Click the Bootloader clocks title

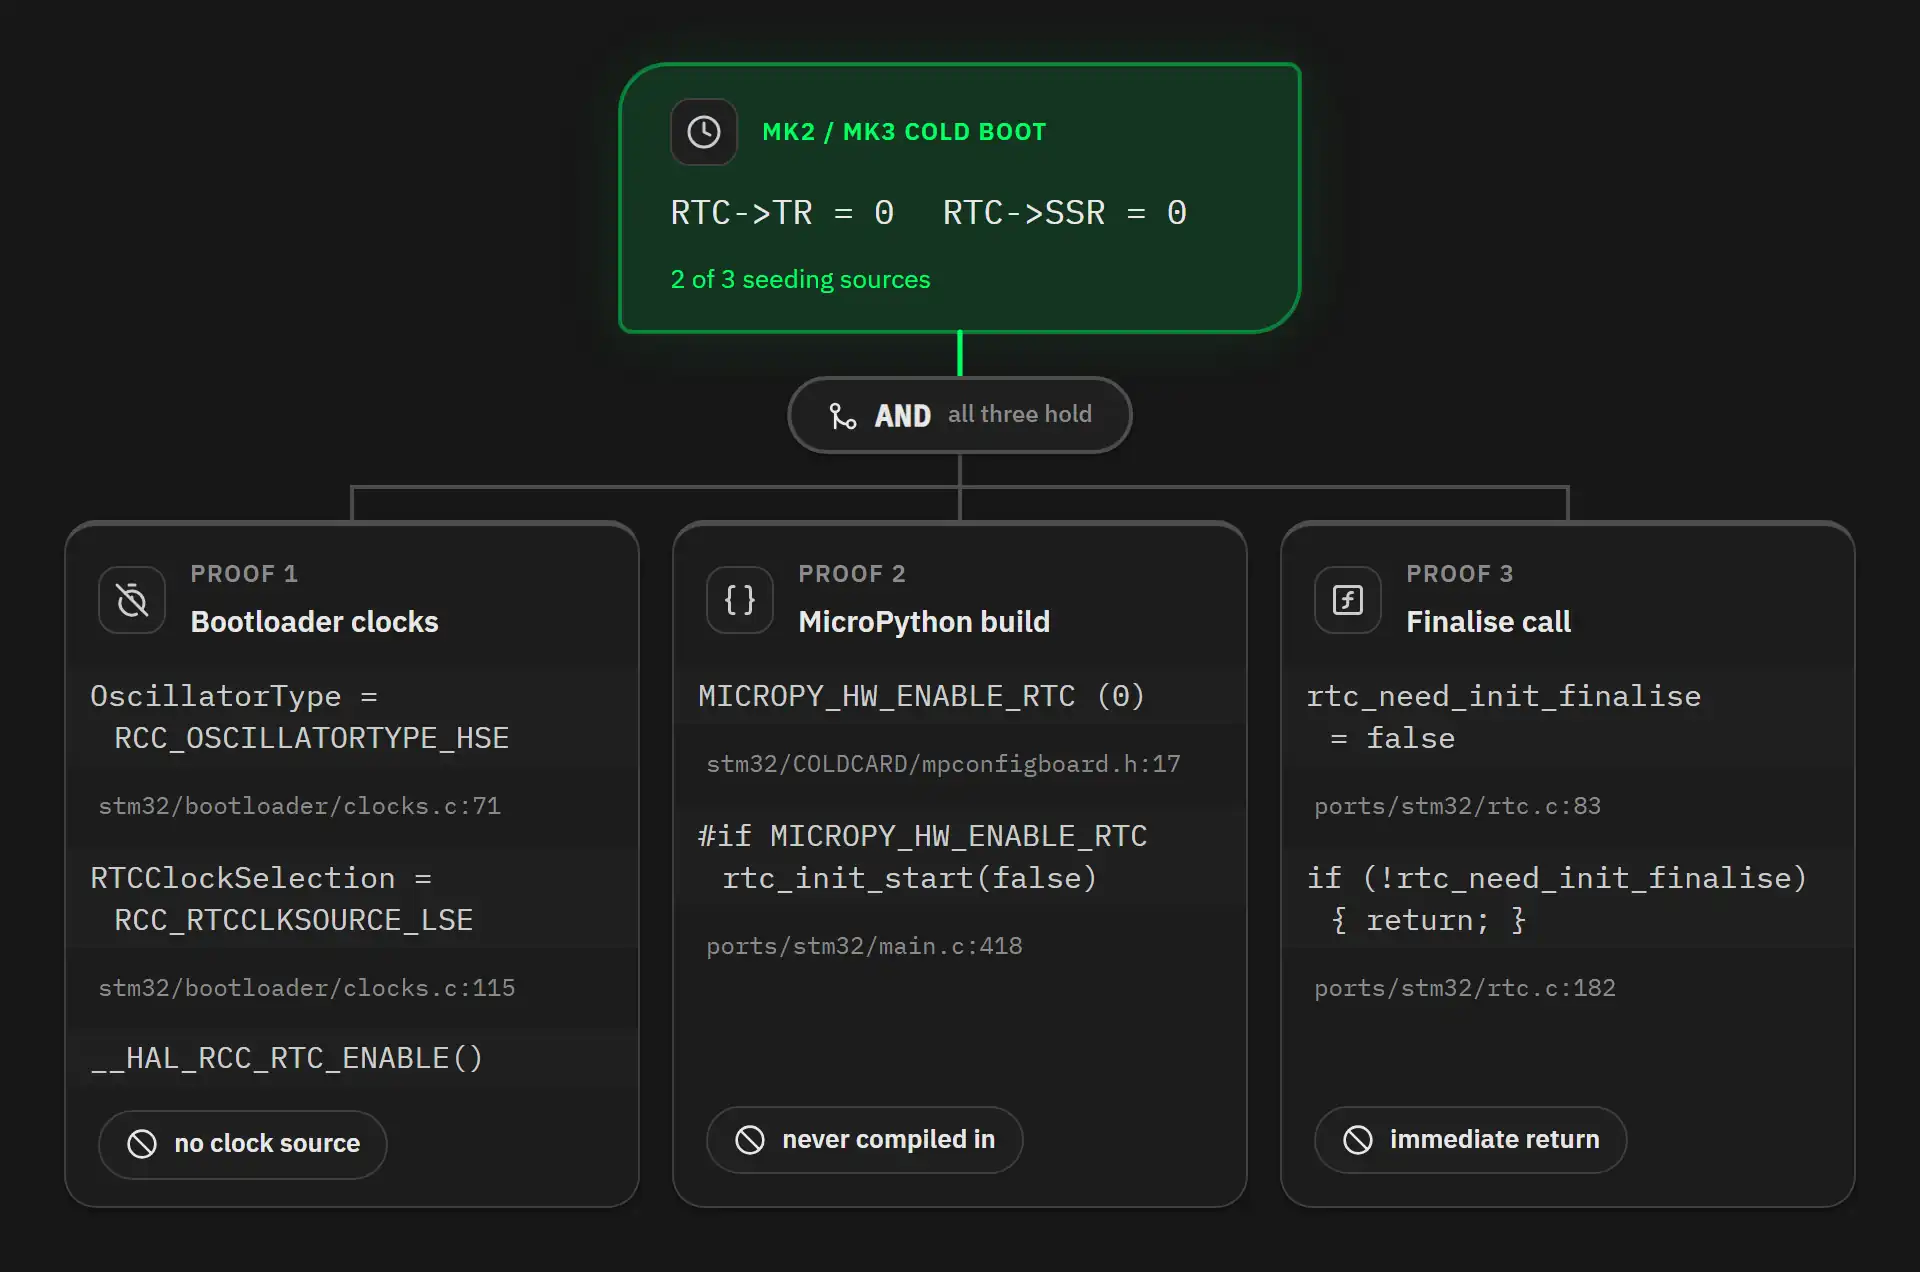click(x=314, y=622)
